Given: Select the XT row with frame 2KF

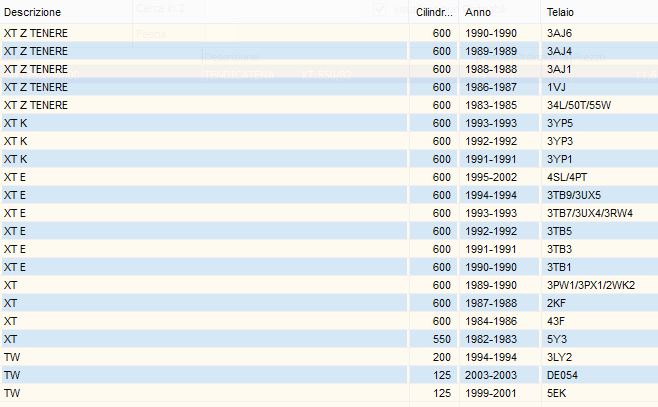Looking at the screenshot, I should 329,303.
